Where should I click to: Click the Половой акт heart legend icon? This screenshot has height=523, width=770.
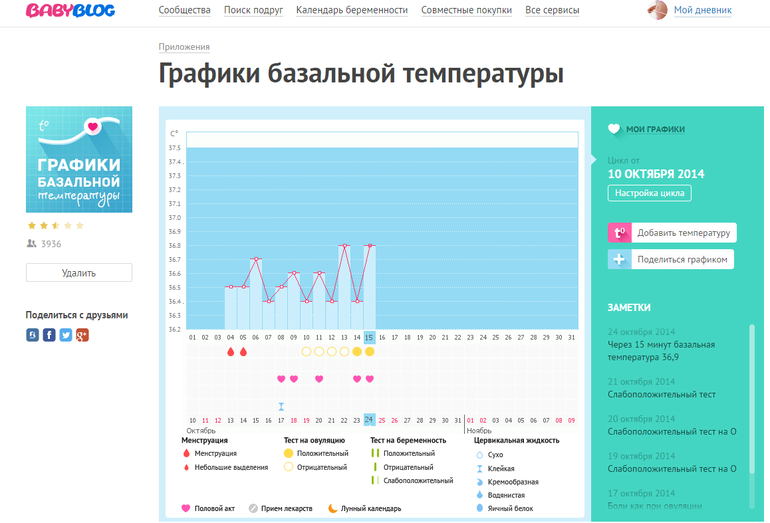coord(186,508)
